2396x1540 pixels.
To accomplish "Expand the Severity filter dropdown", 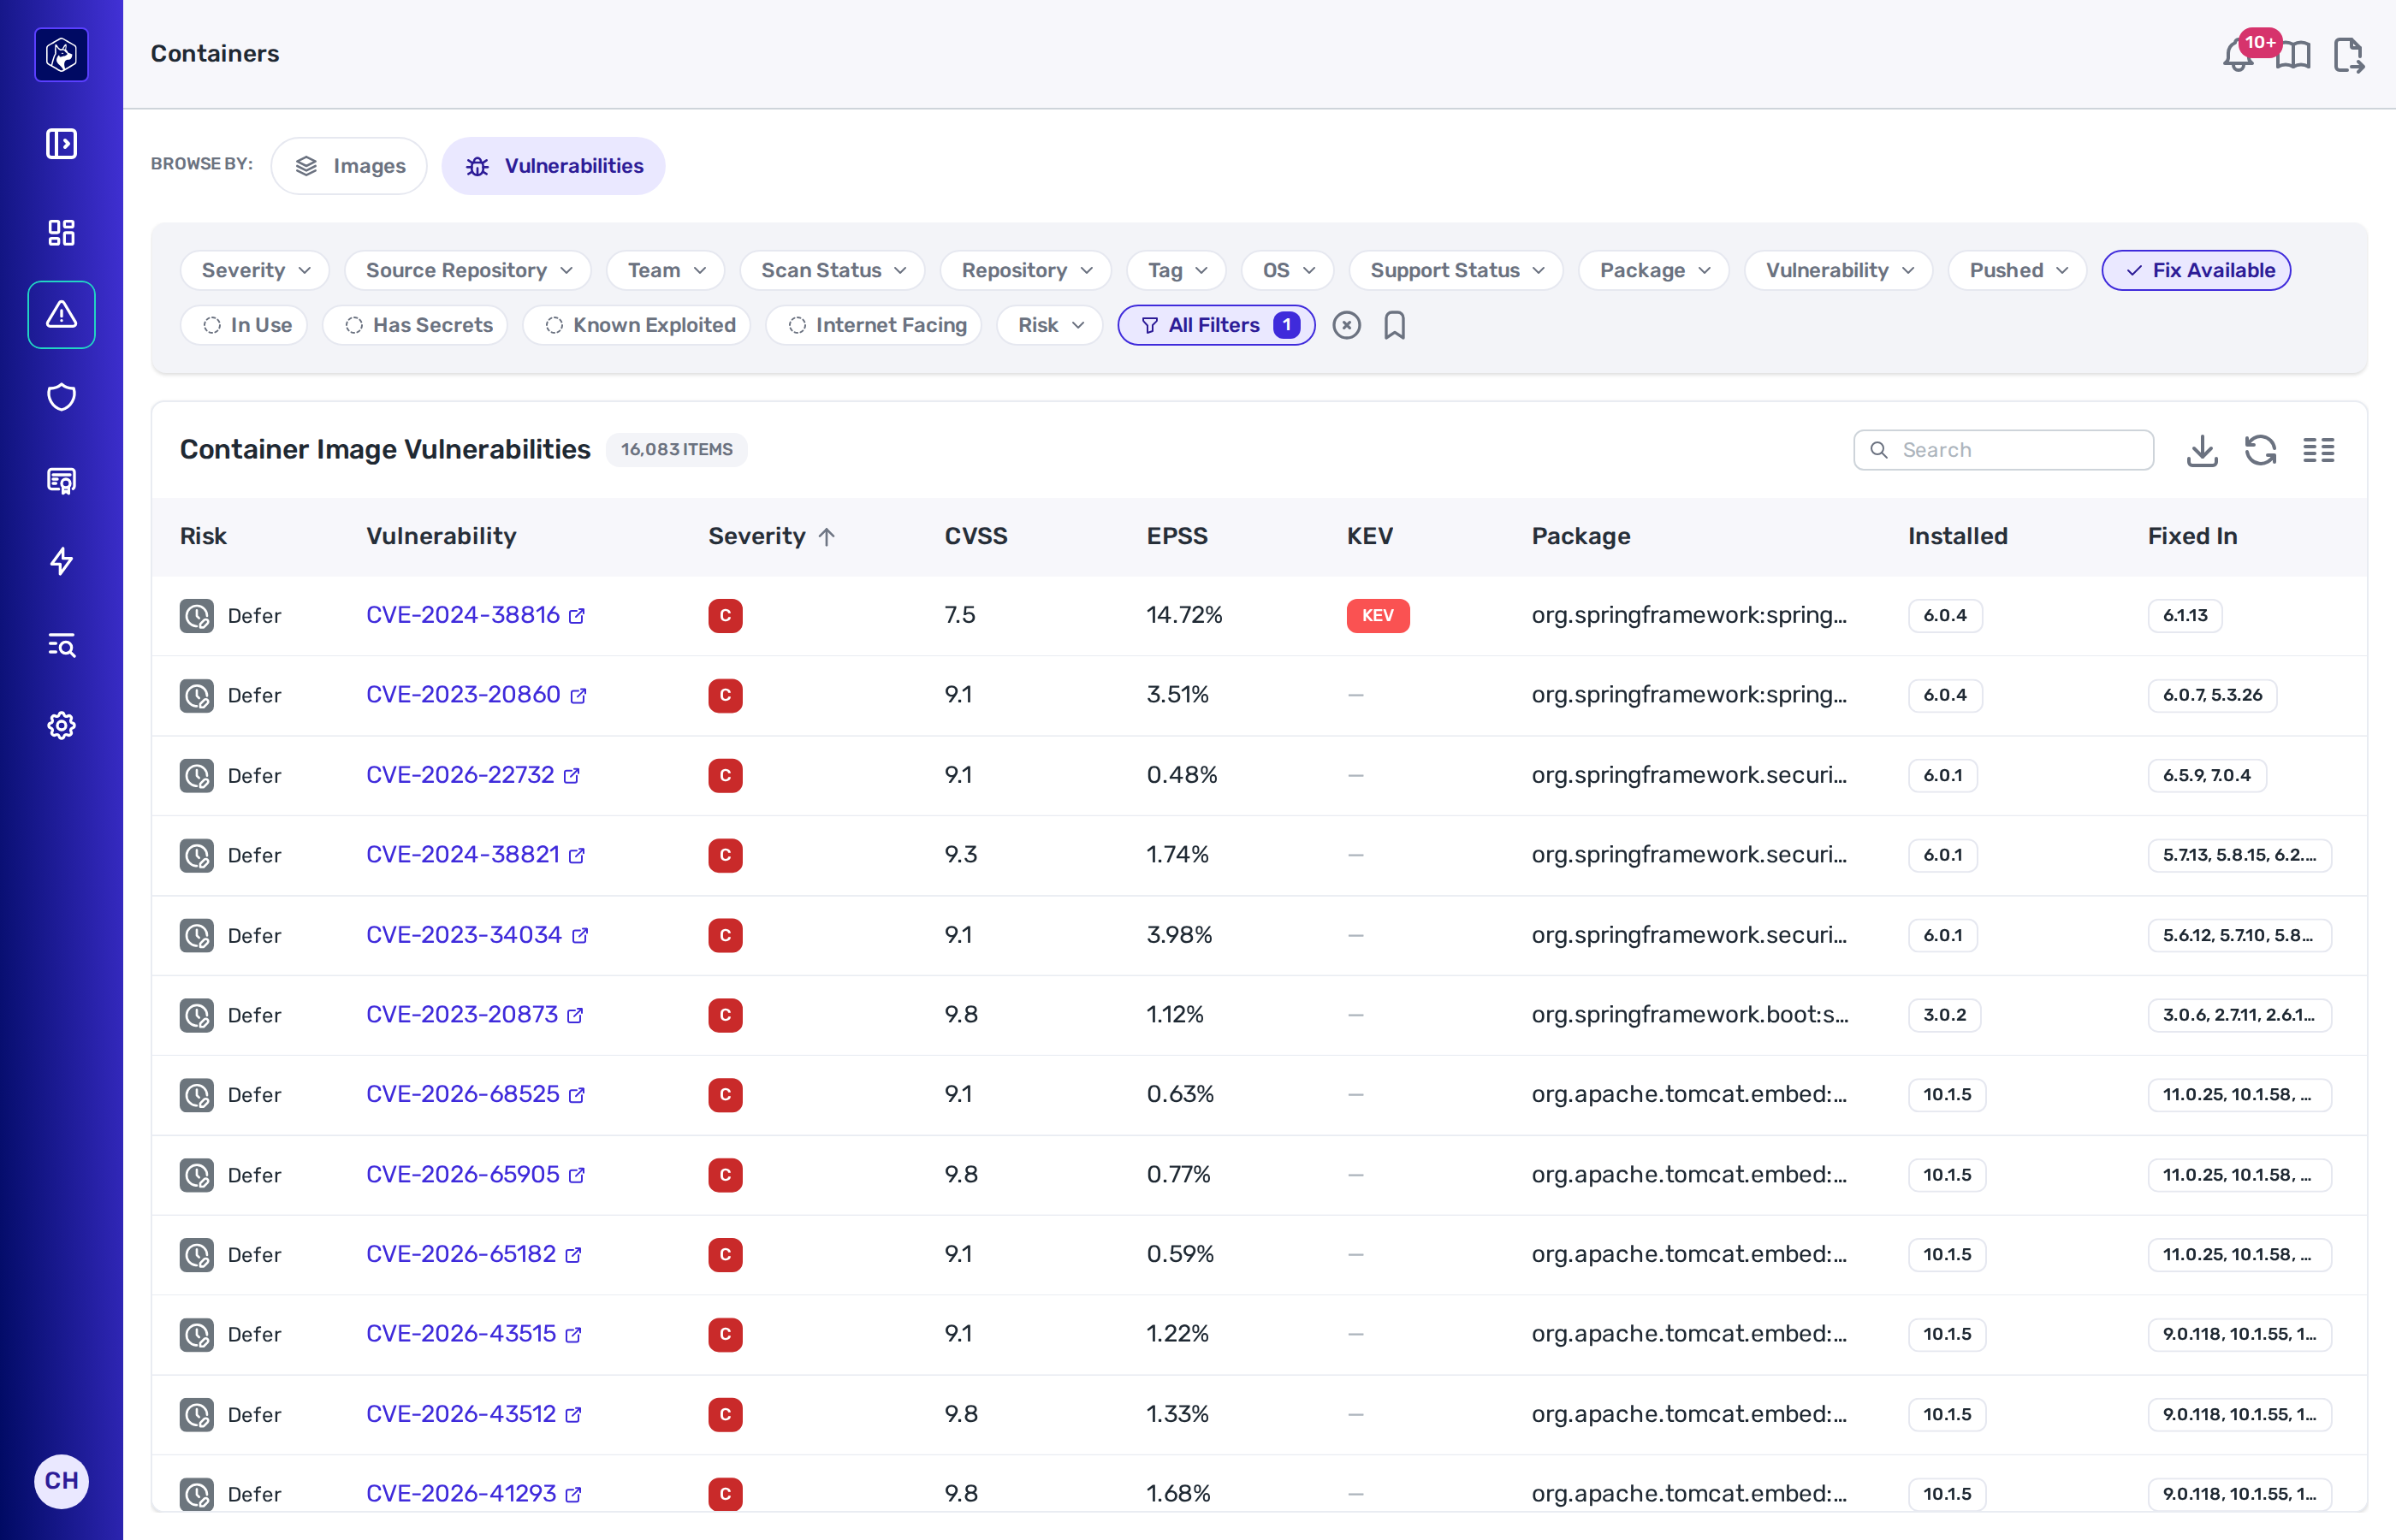I will coord(255,270).
